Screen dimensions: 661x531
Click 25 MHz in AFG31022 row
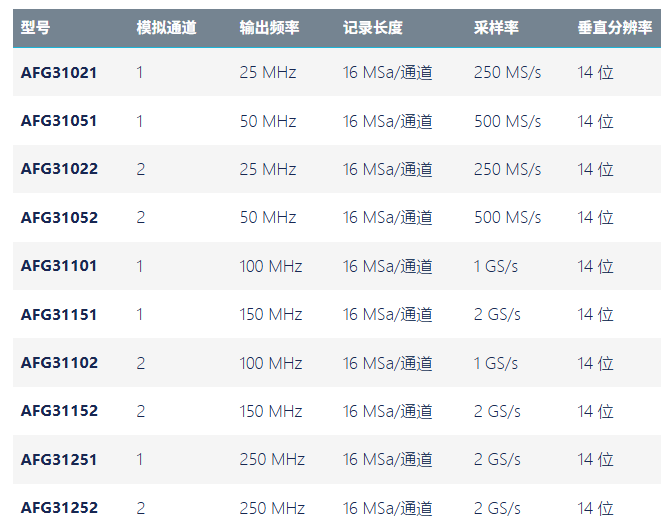pyautogui.click(x=268, y=169)
